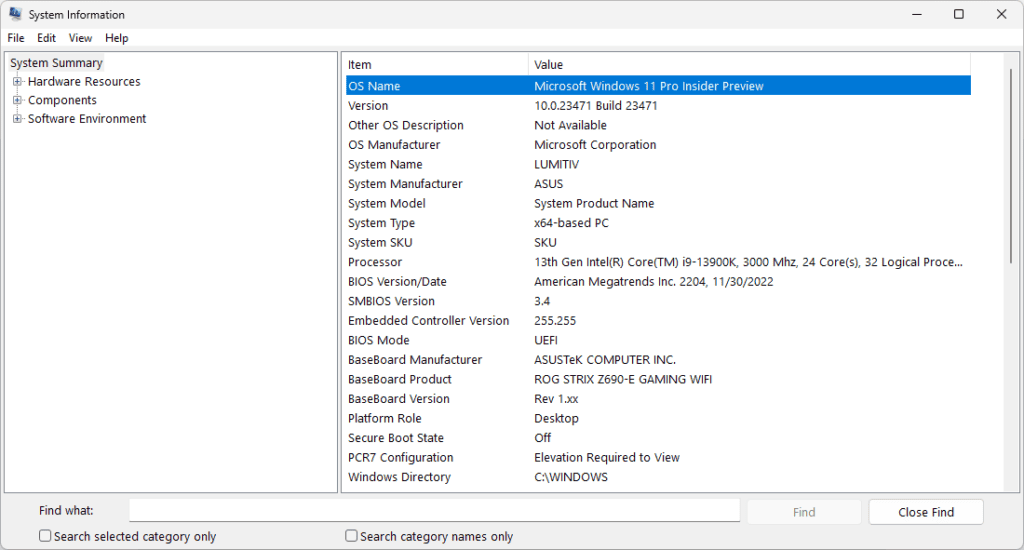Select the OS Manufacturer row
Screen dimensions: 1024x550
[658, 144]
